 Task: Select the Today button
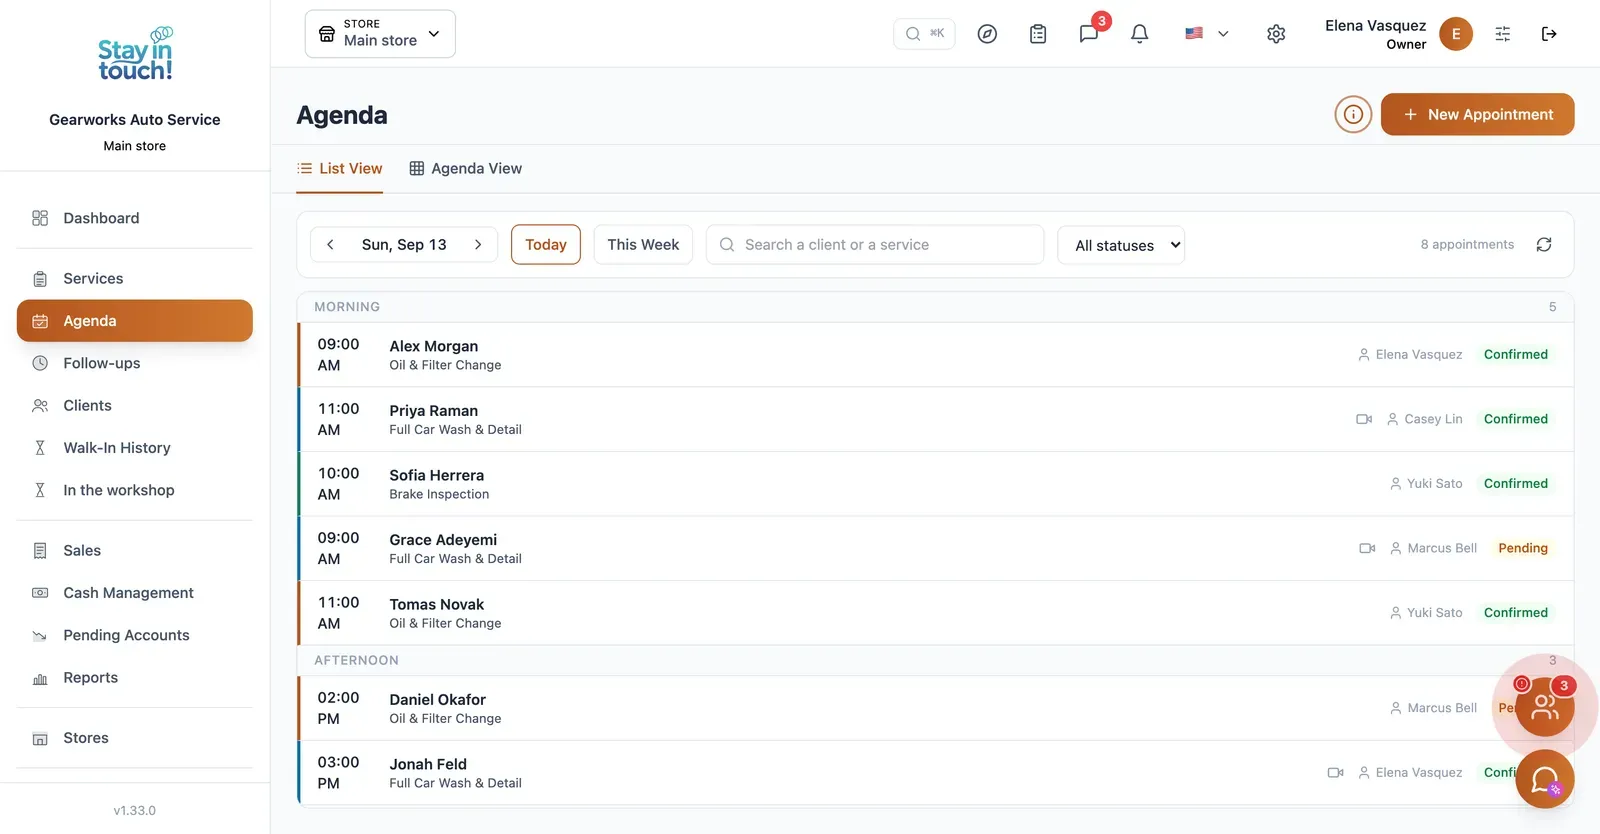(x=546, y=245)
